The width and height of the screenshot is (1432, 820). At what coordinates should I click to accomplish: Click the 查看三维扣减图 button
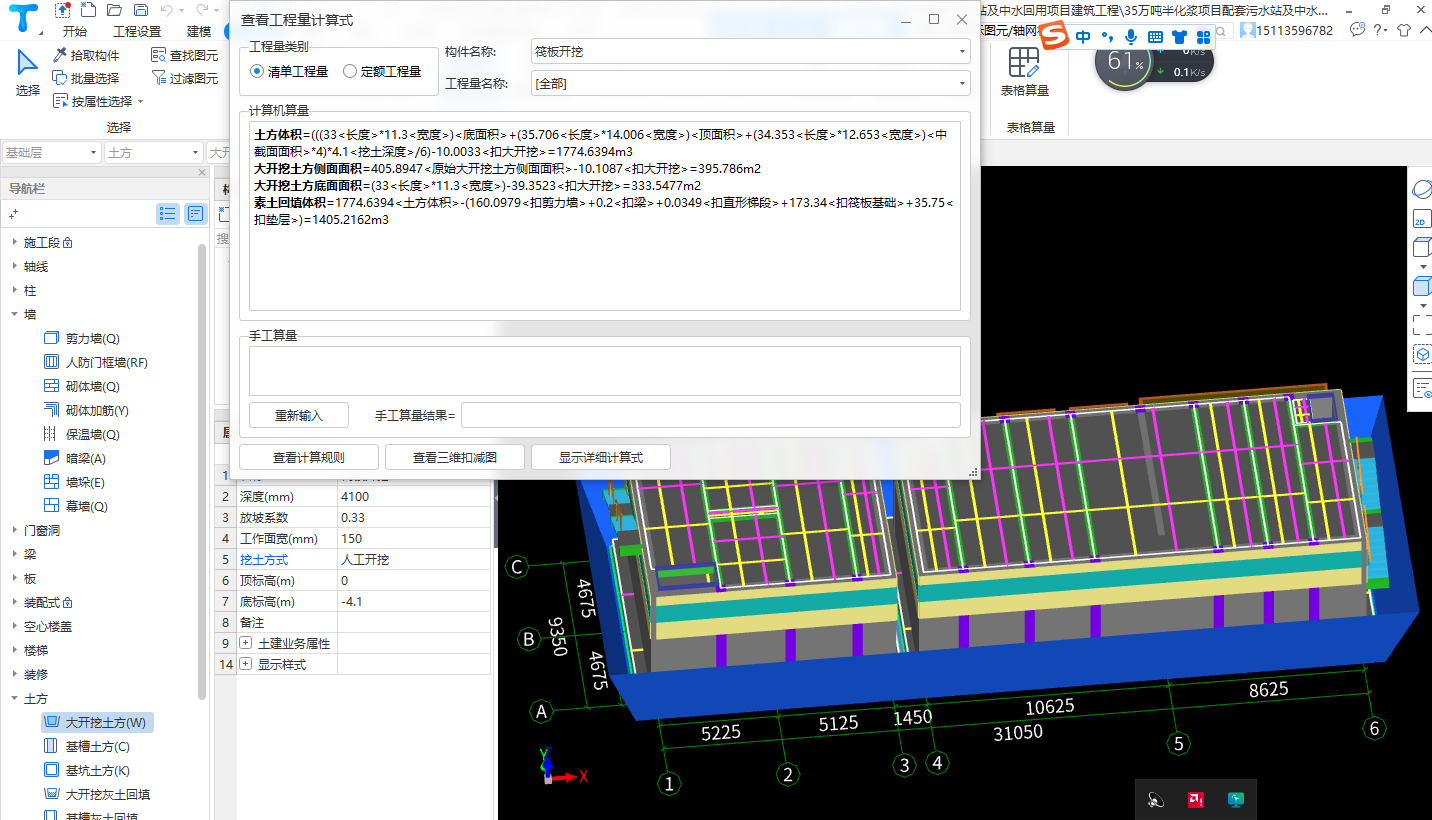pyautogui.click(x=455, y=457)
